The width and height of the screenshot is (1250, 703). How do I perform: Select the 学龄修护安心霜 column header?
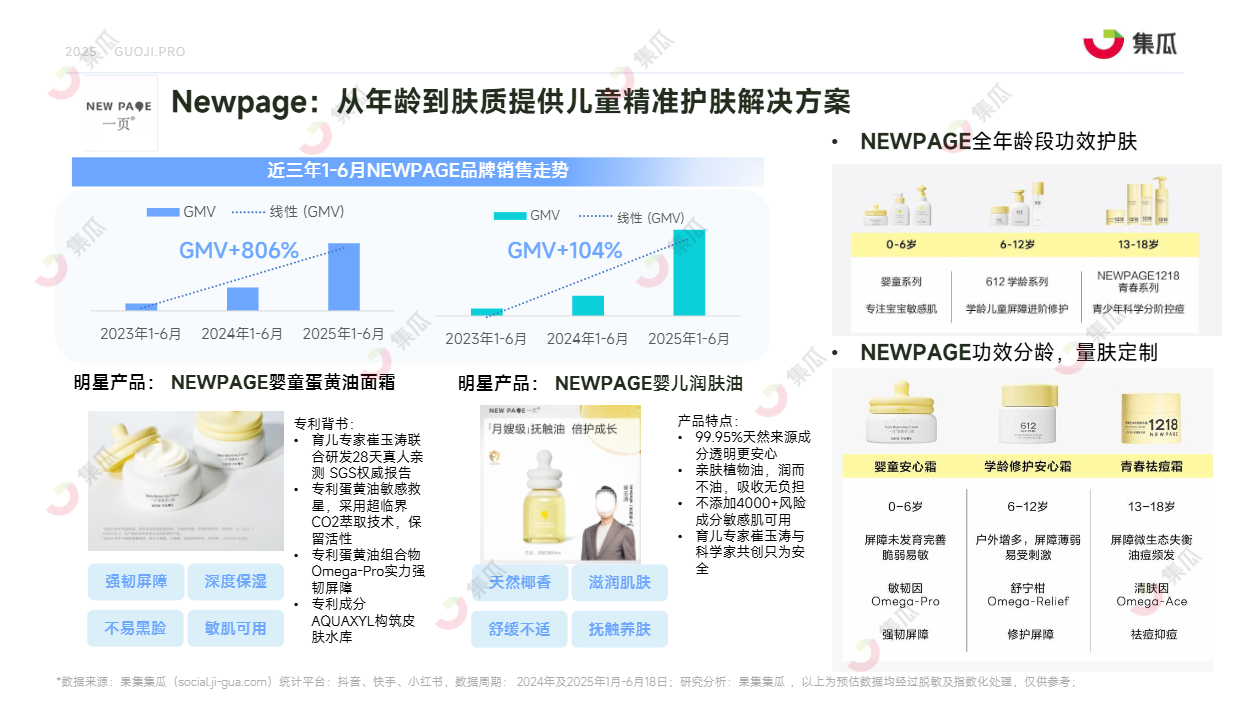click(1028, 466)
